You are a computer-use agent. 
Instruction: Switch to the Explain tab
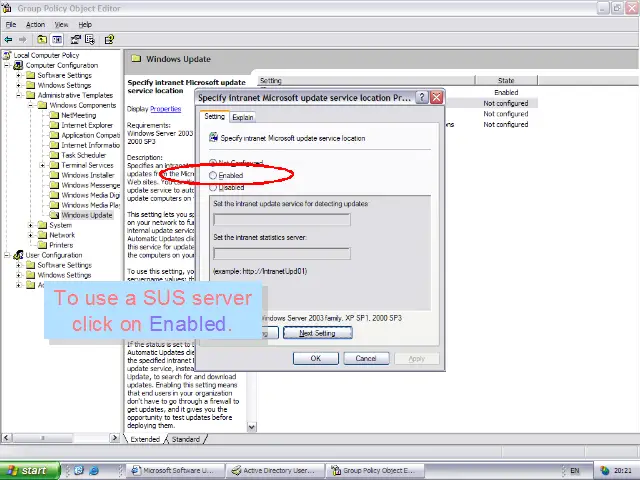pos(242,117)
